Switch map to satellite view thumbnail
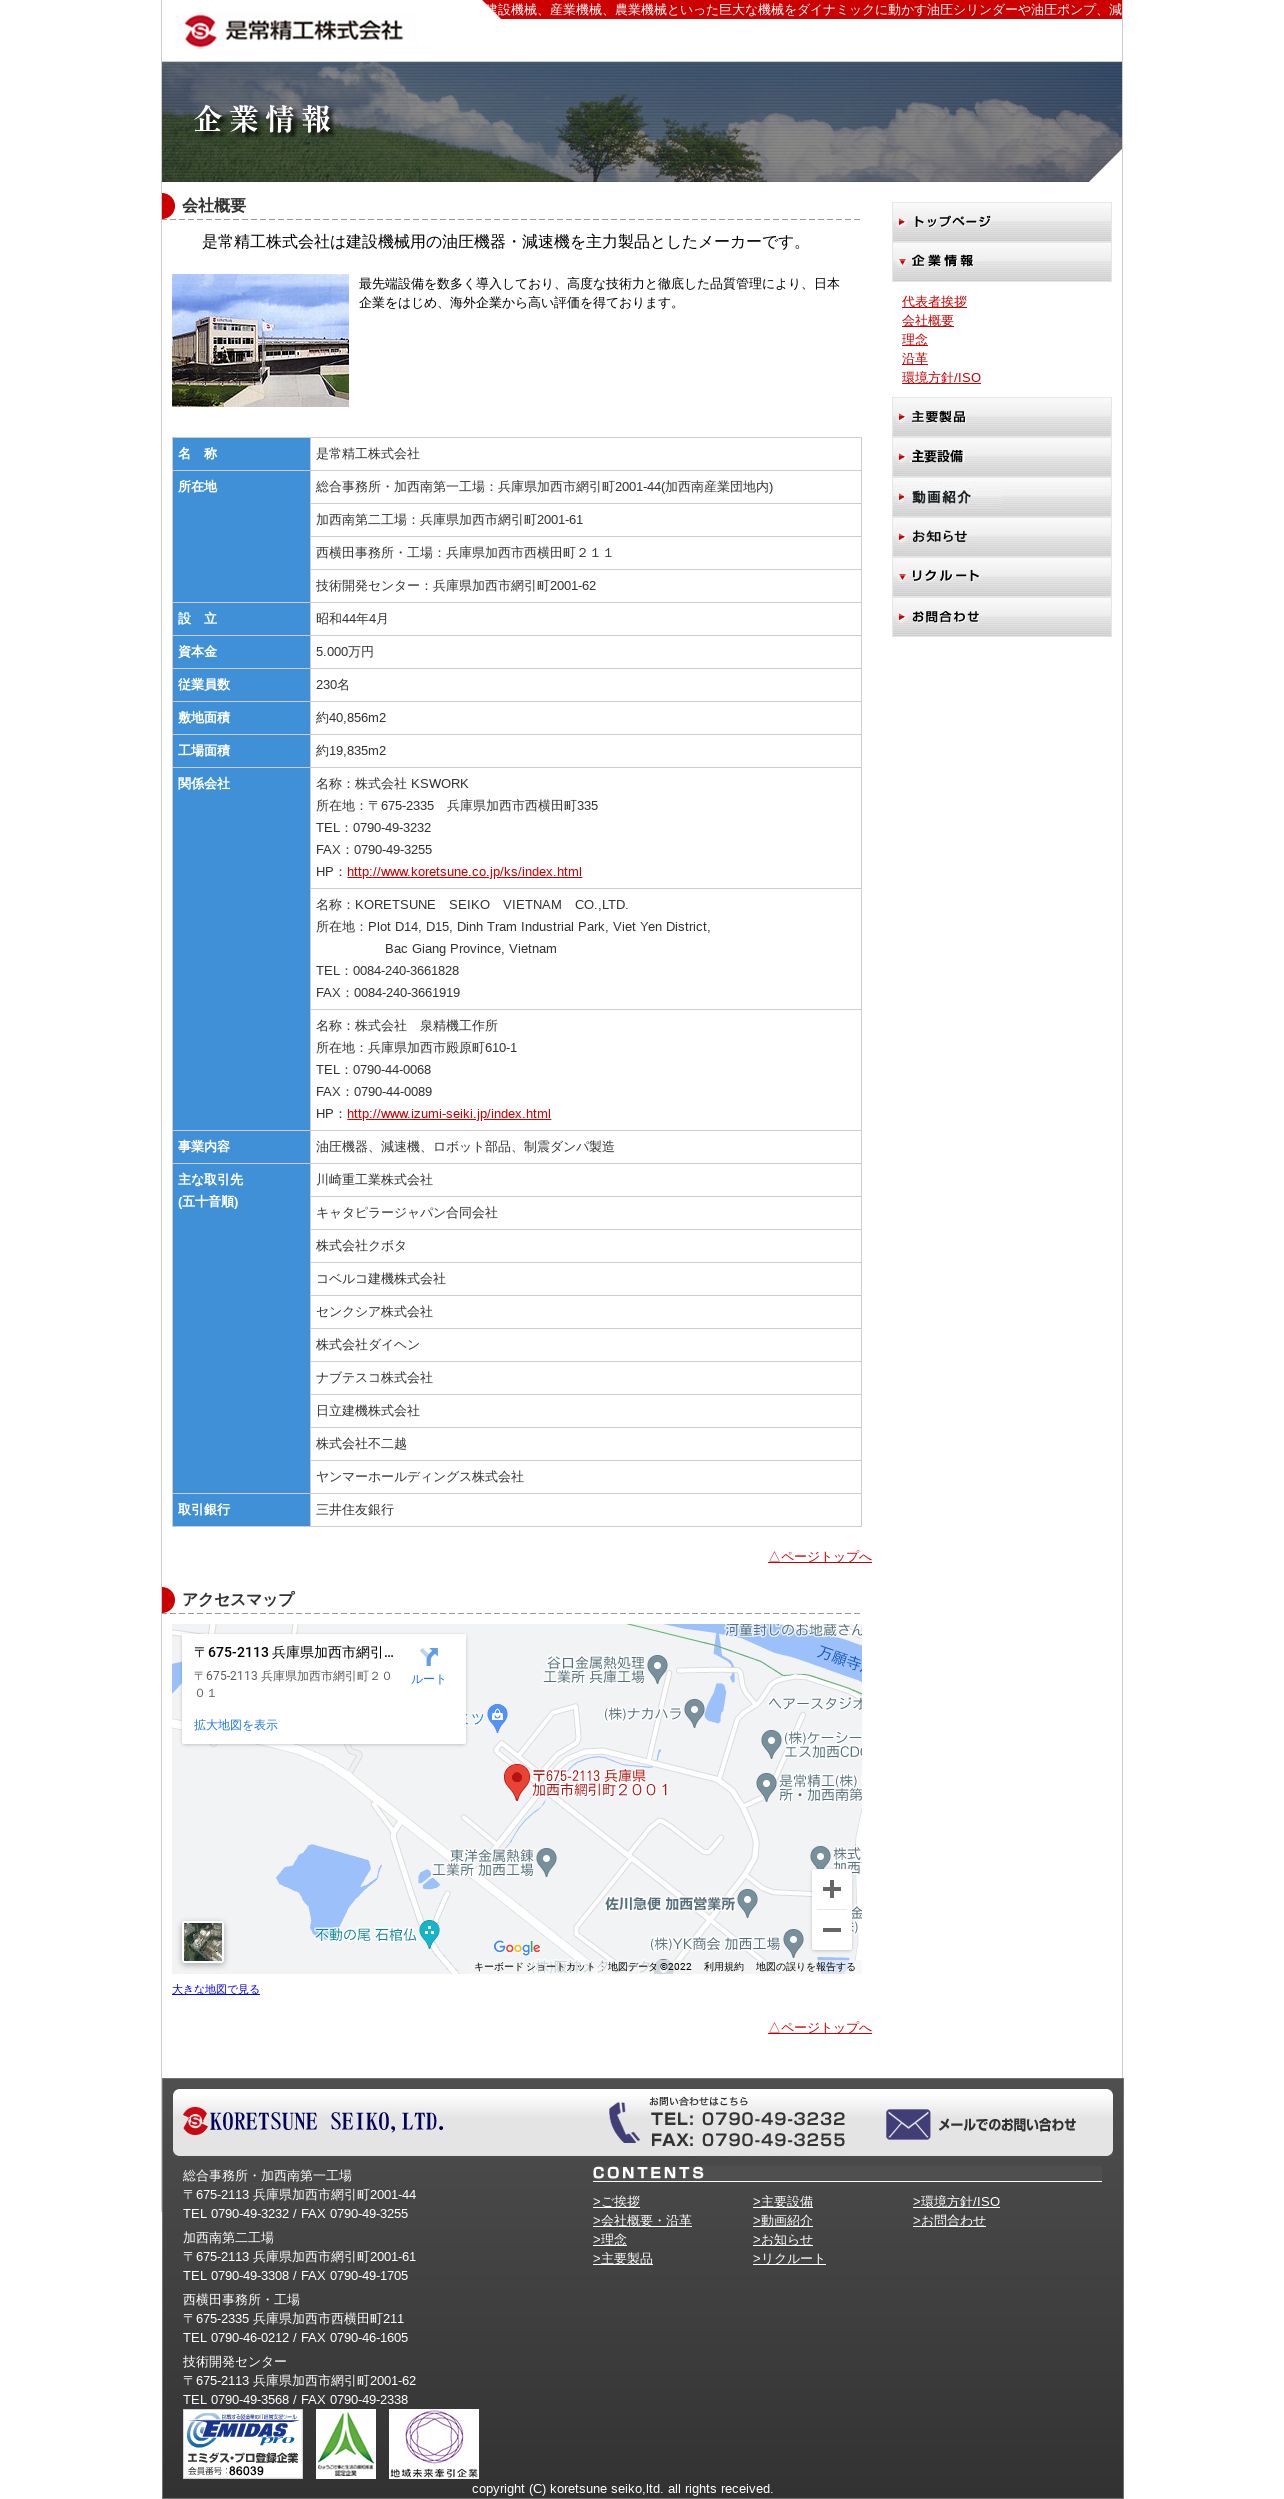This screenshot has width=1284, height=2499. (x=203, y=1943)
